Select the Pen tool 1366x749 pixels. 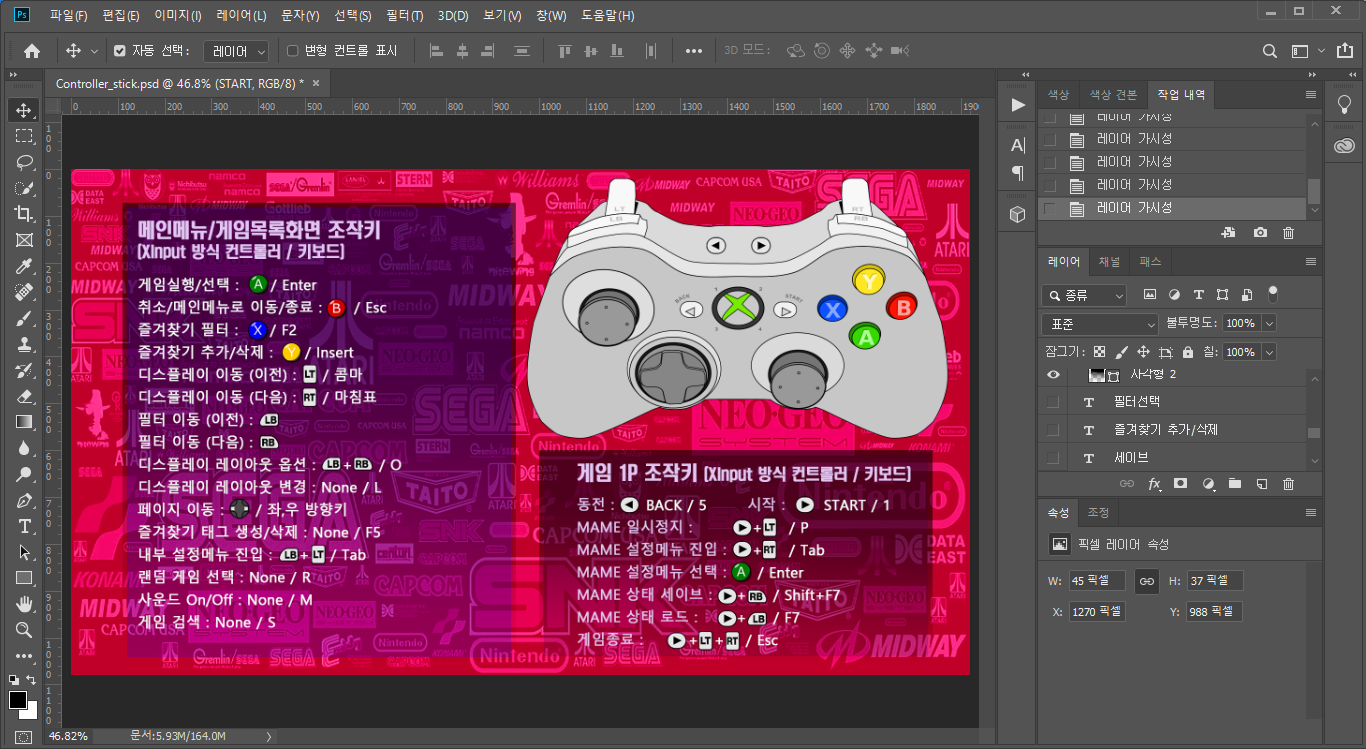23,500
